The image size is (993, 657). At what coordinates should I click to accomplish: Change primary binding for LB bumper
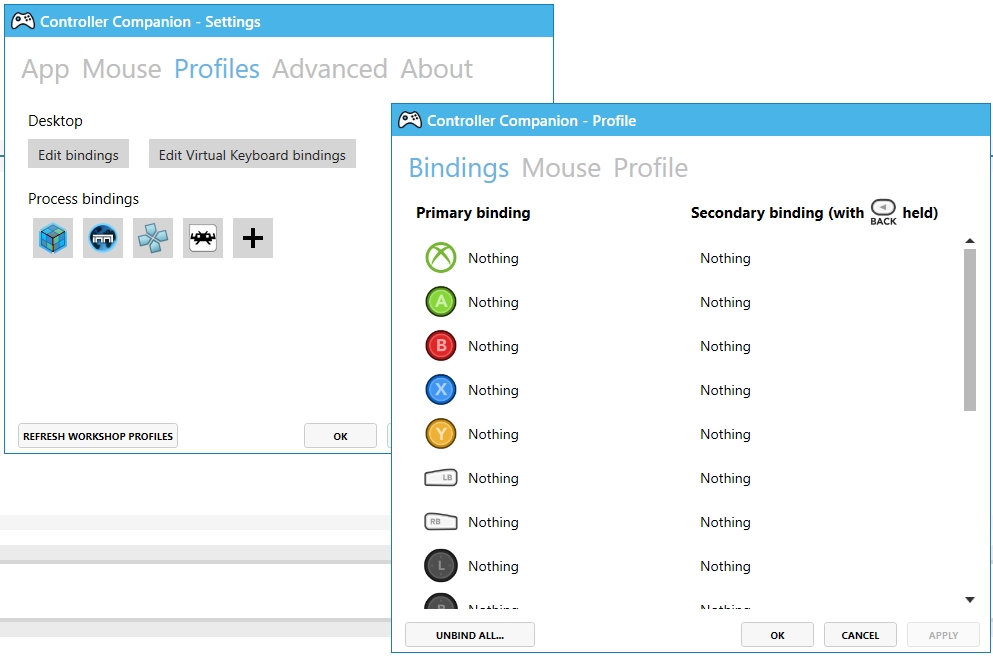pyautogui.click(x=493, y=478)
